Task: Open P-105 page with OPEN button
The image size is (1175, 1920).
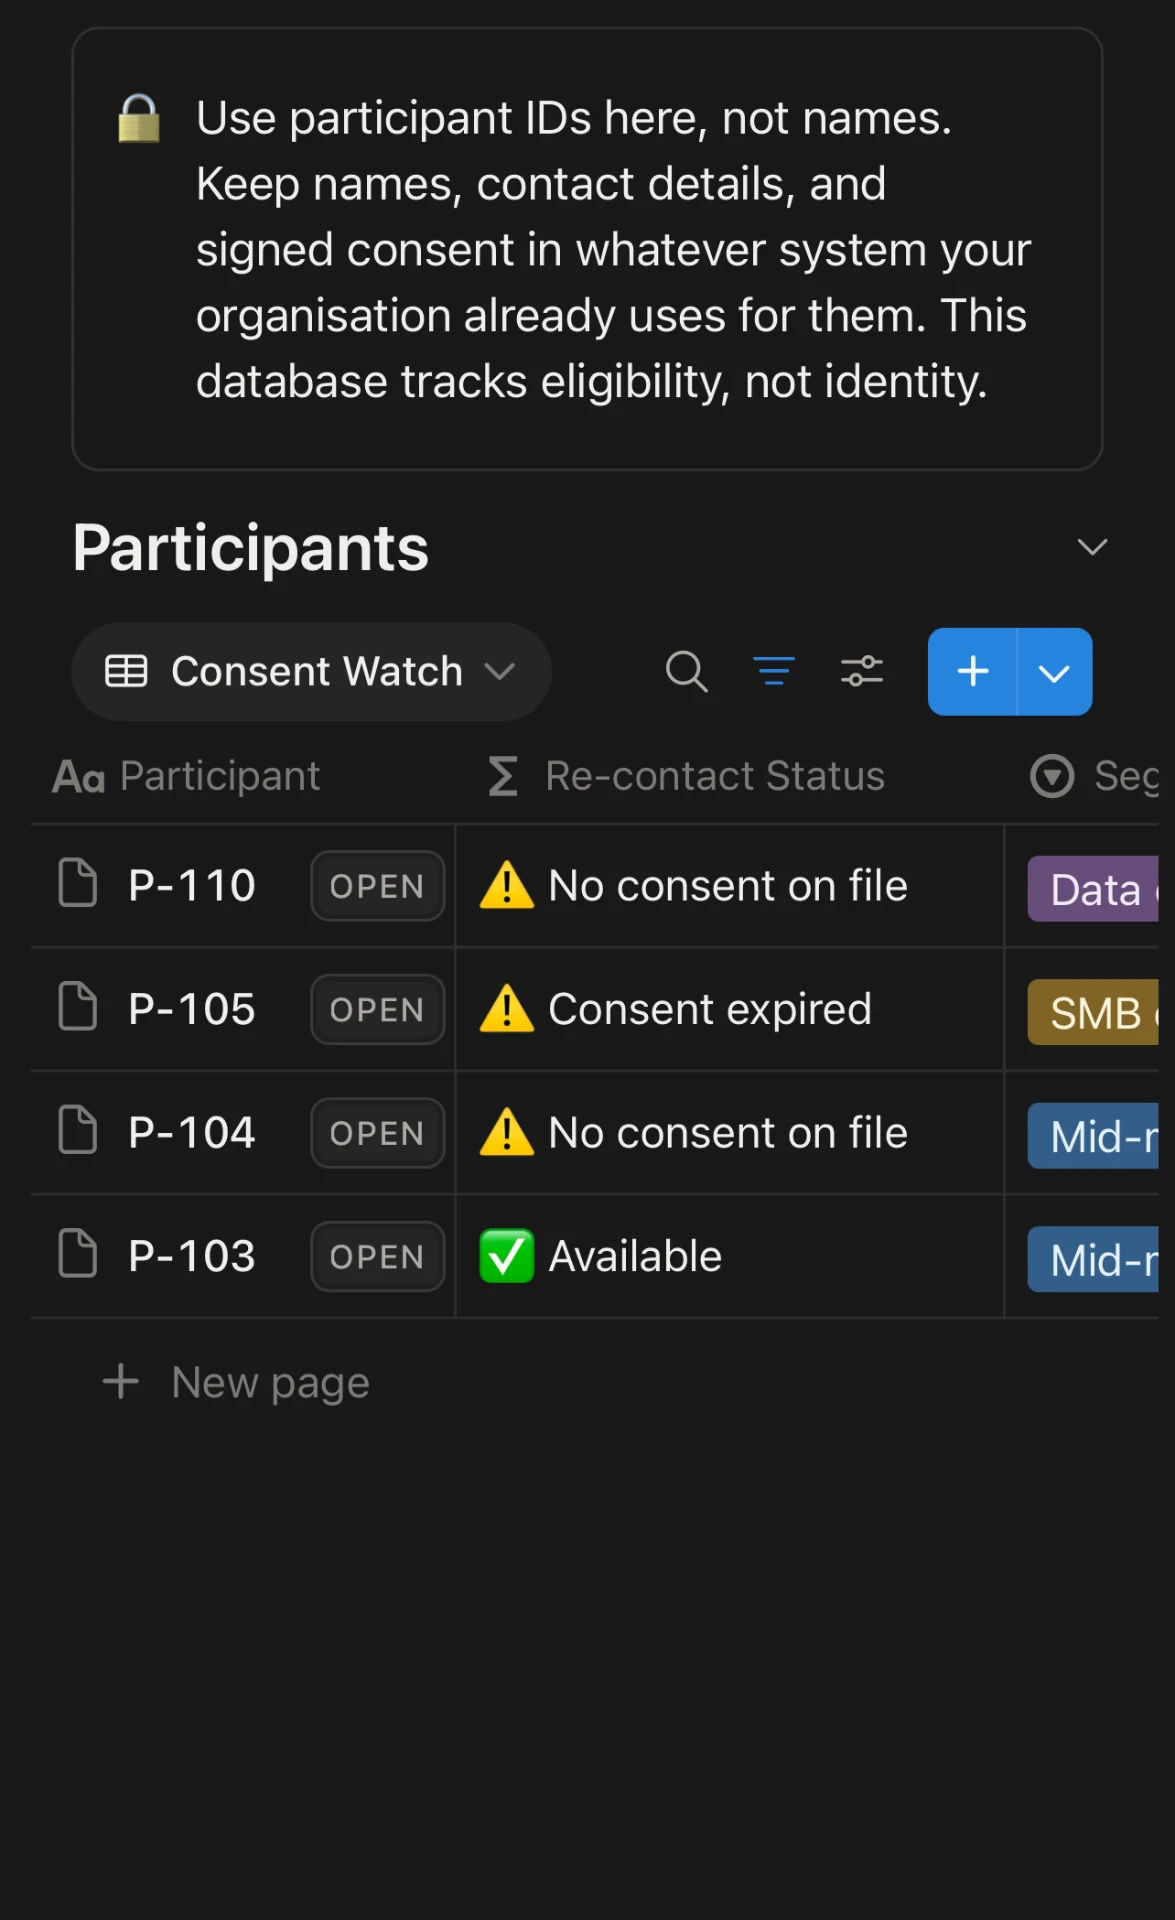Action: [x=377, y=1010]
